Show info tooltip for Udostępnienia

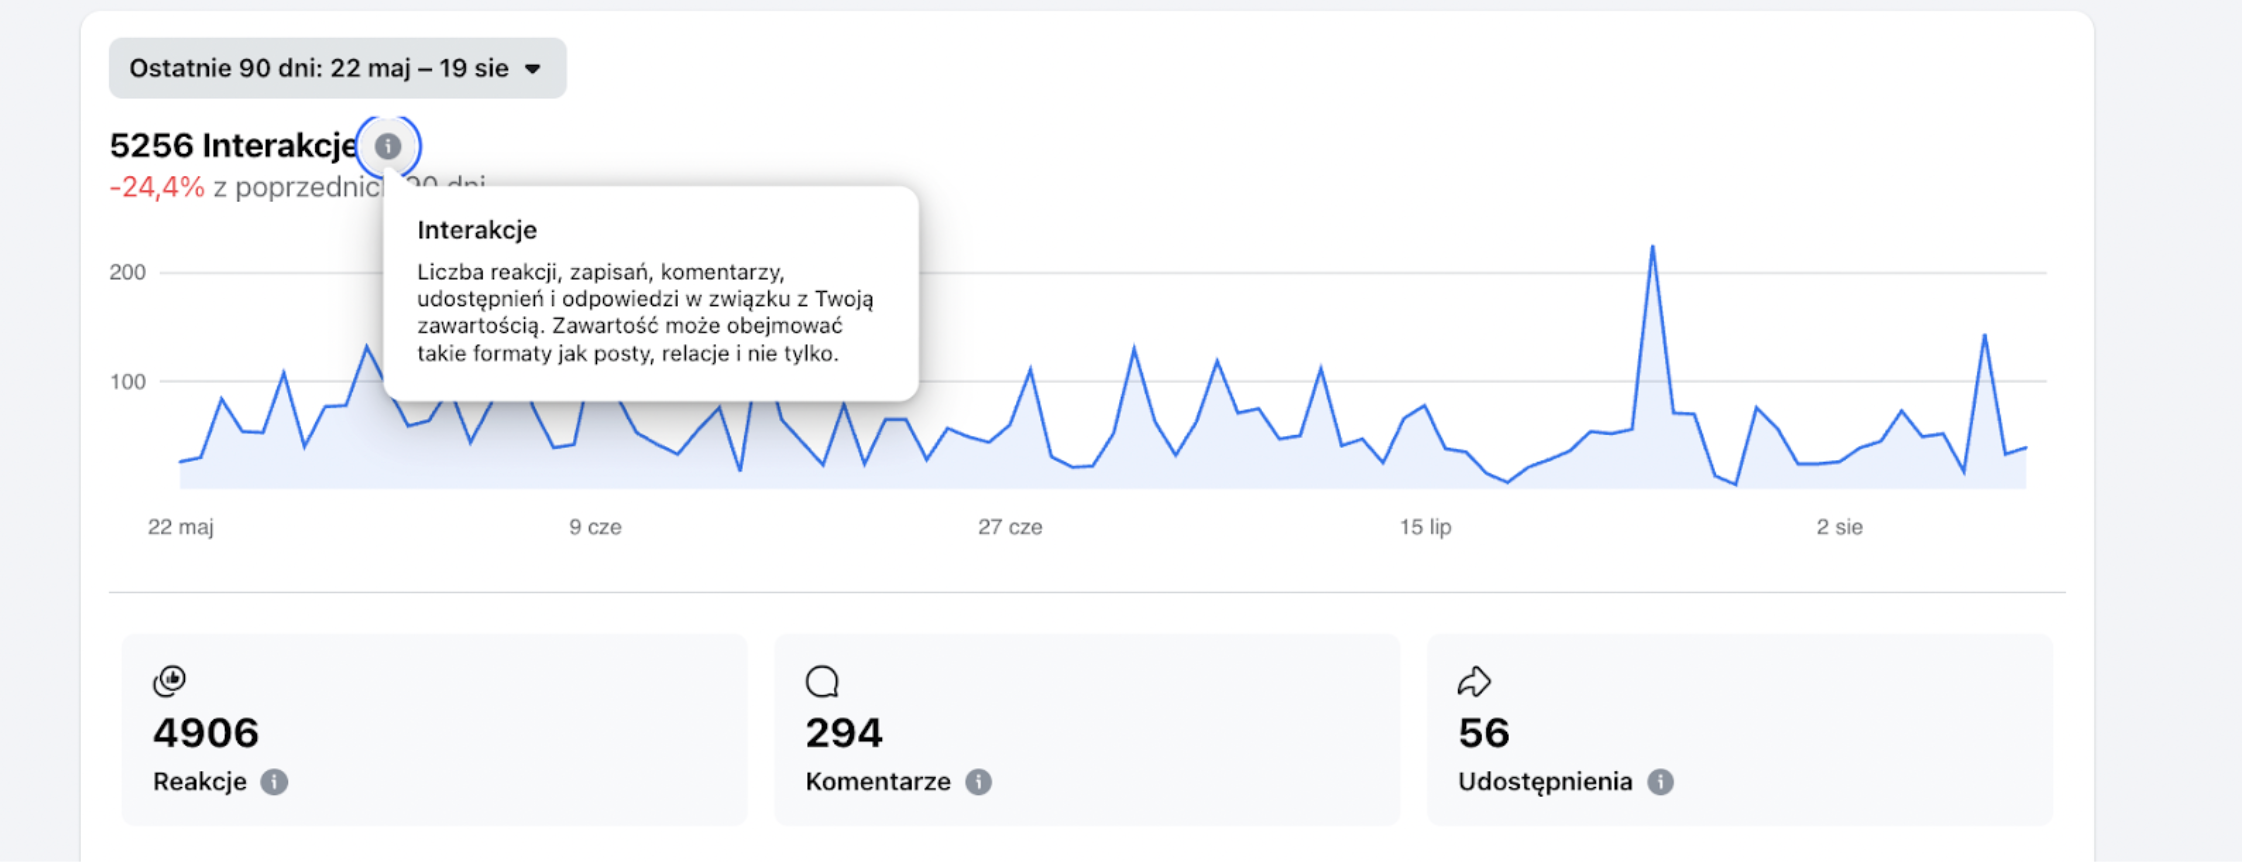1661,782
